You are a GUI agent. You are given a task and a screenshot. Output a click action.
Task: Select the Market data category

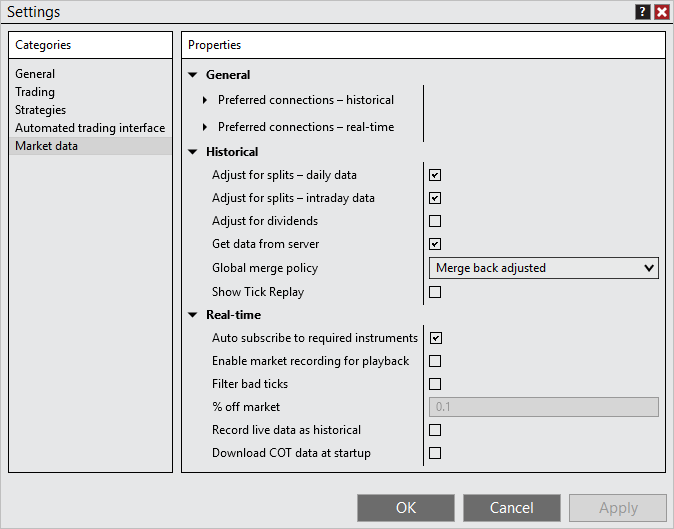click(x=90, y=146)
